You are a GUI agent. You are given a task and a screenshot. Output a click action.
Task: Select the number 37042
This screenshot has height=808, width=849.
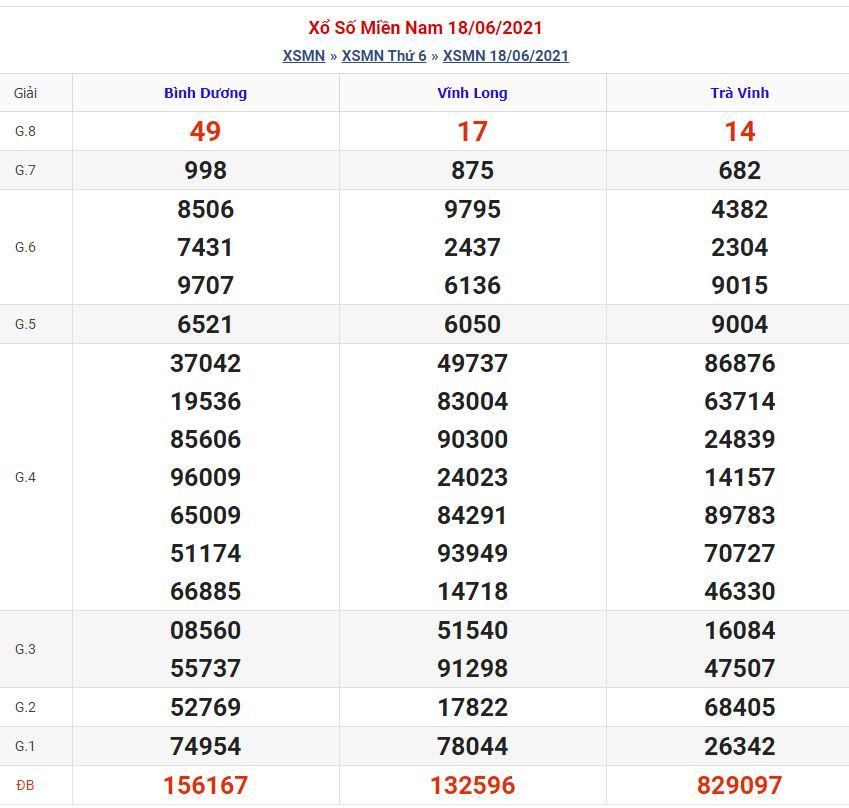point(205,363)
